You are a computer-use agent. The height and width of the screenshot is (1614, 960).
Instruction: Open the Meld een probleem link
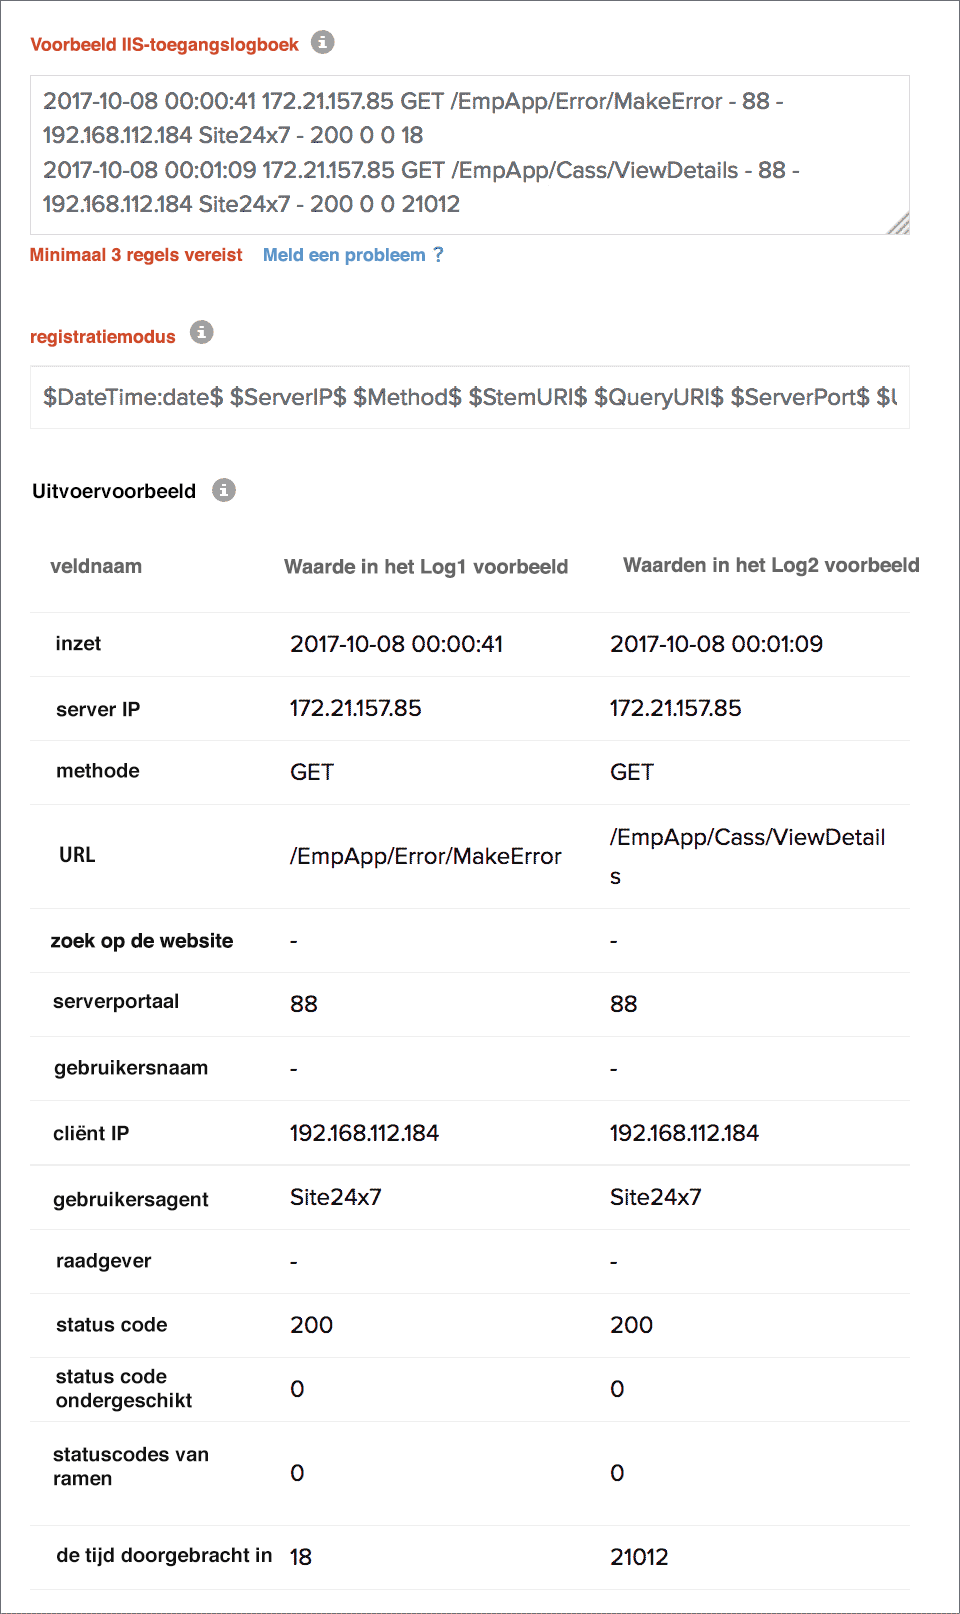[x=344, y=255]
